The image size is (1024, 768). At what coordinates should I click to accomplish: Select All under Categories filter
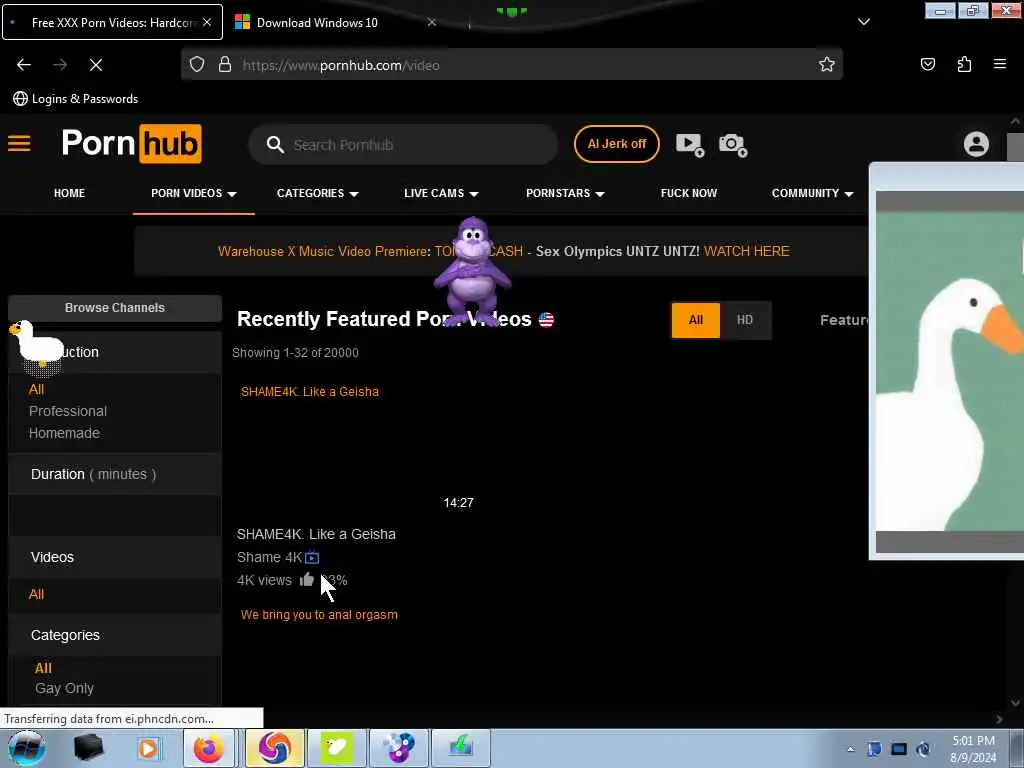click(x=43, y=668)
